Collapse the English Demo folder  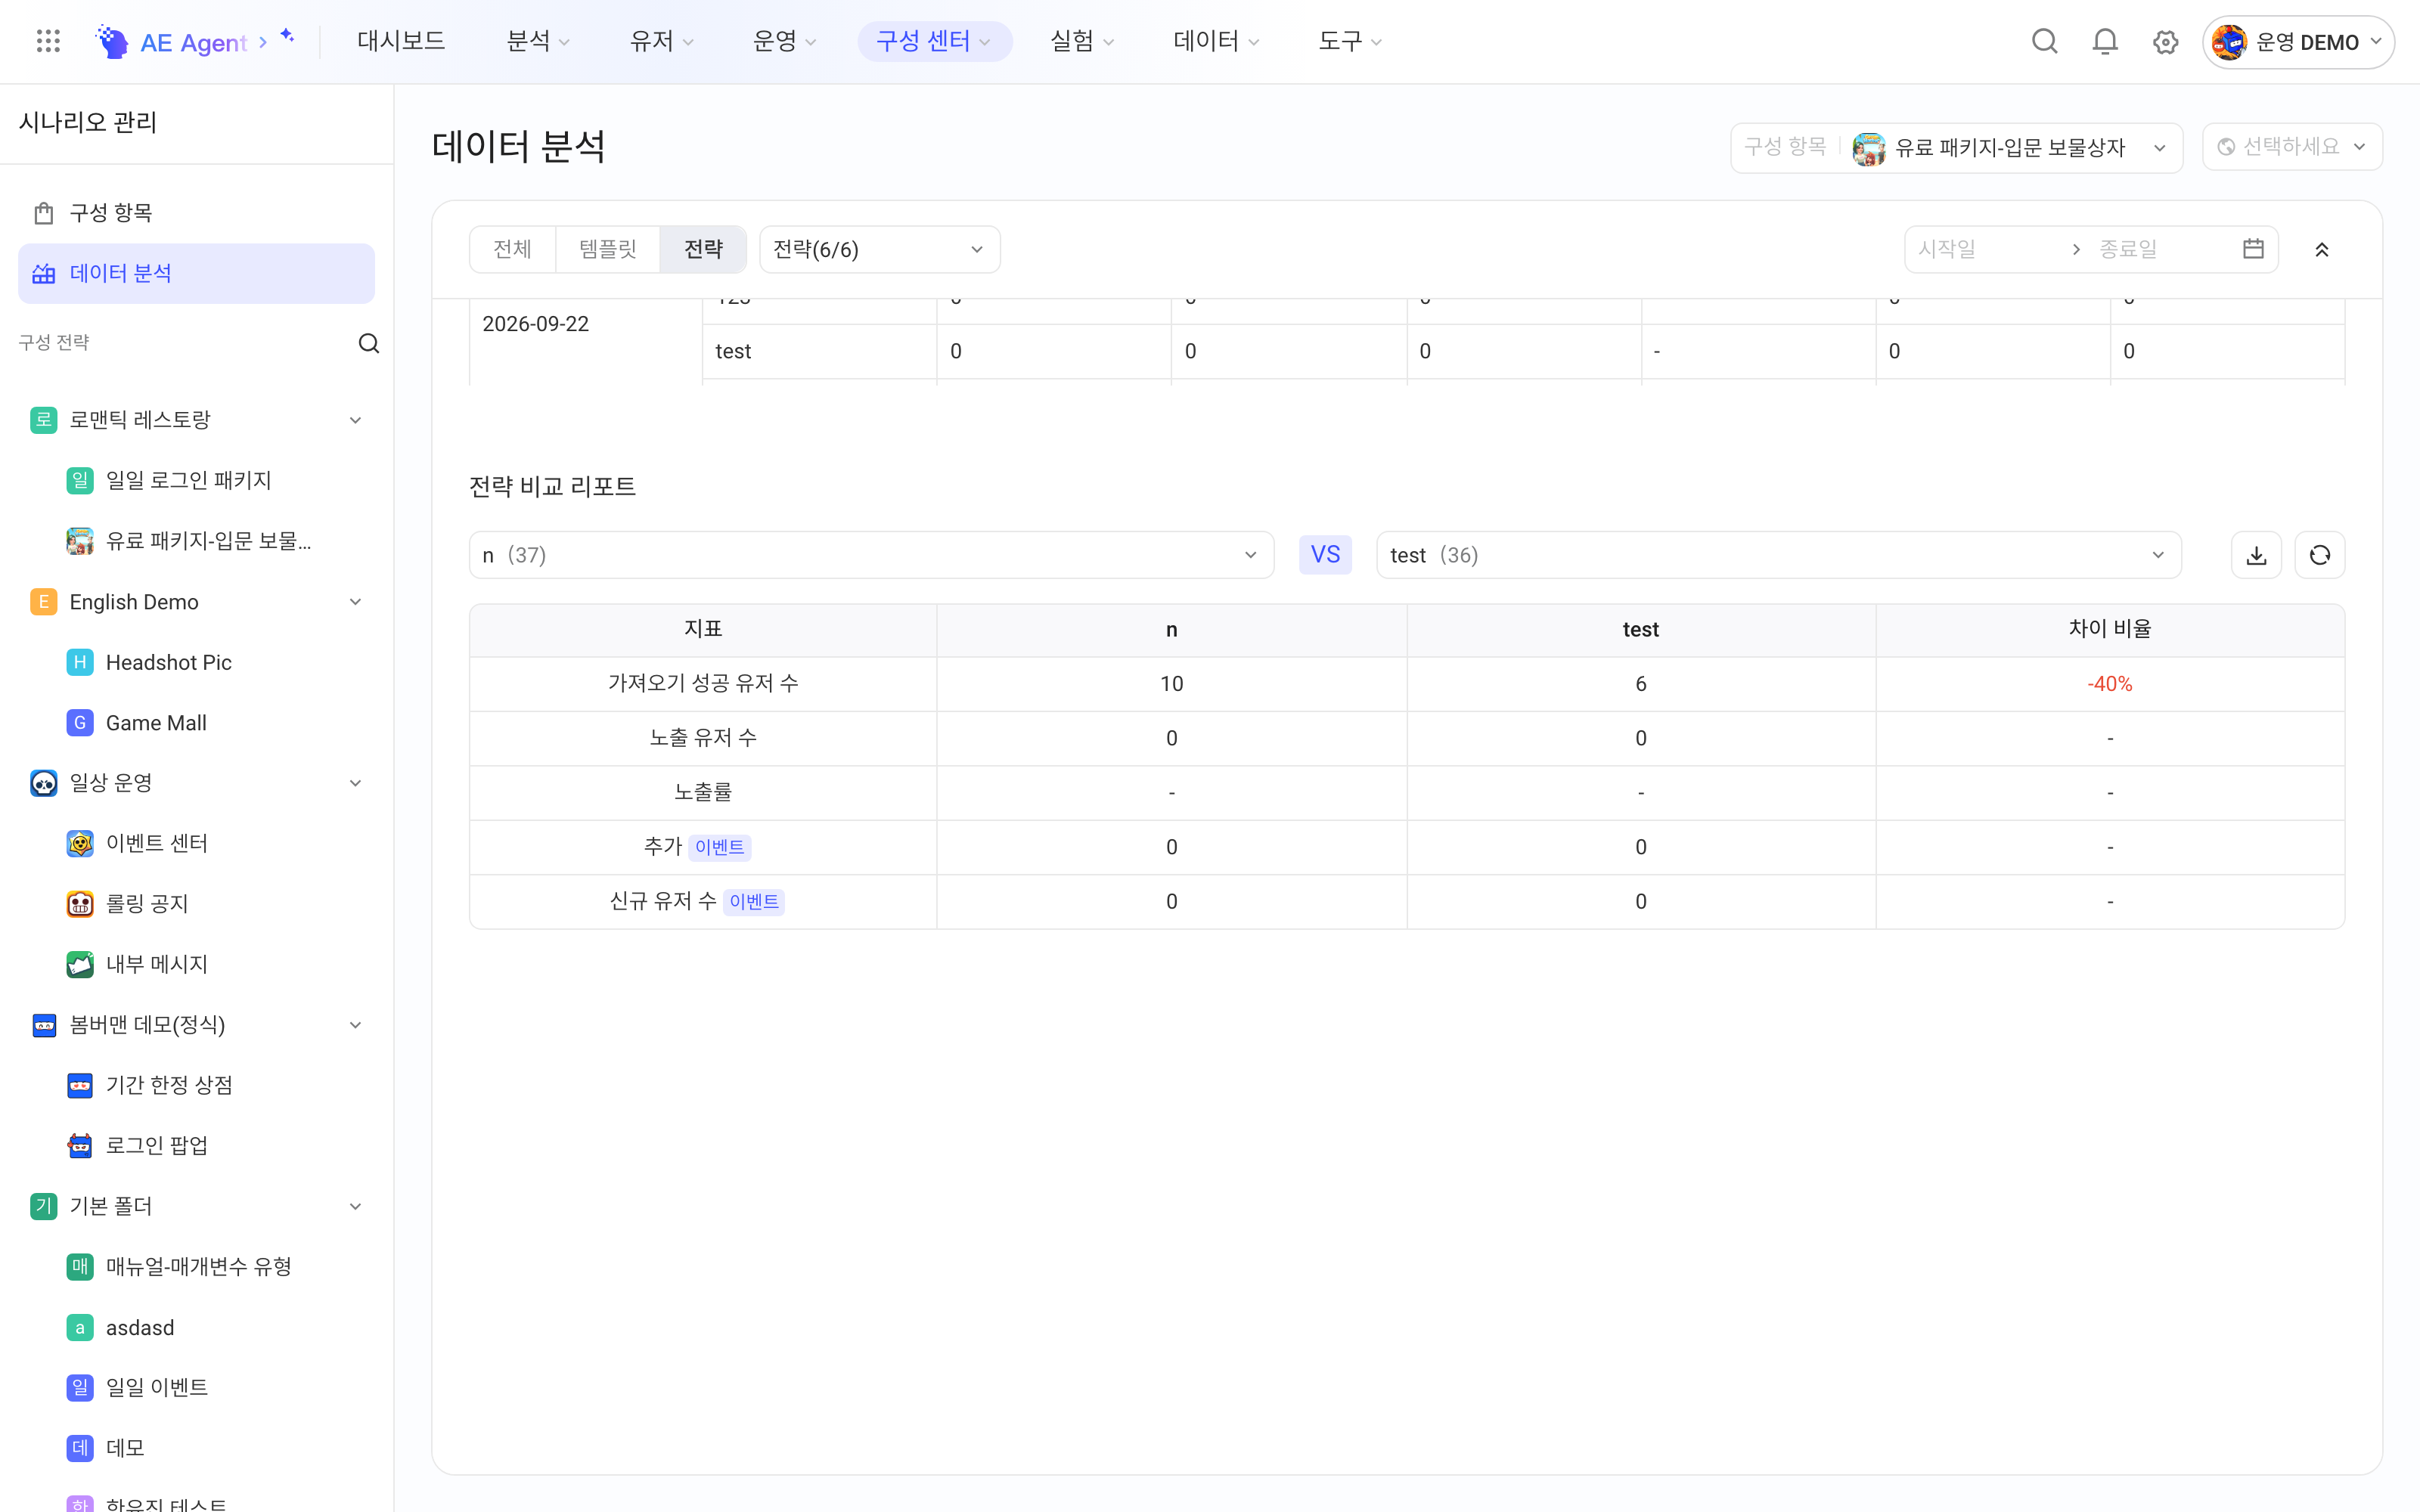point(355,602)
